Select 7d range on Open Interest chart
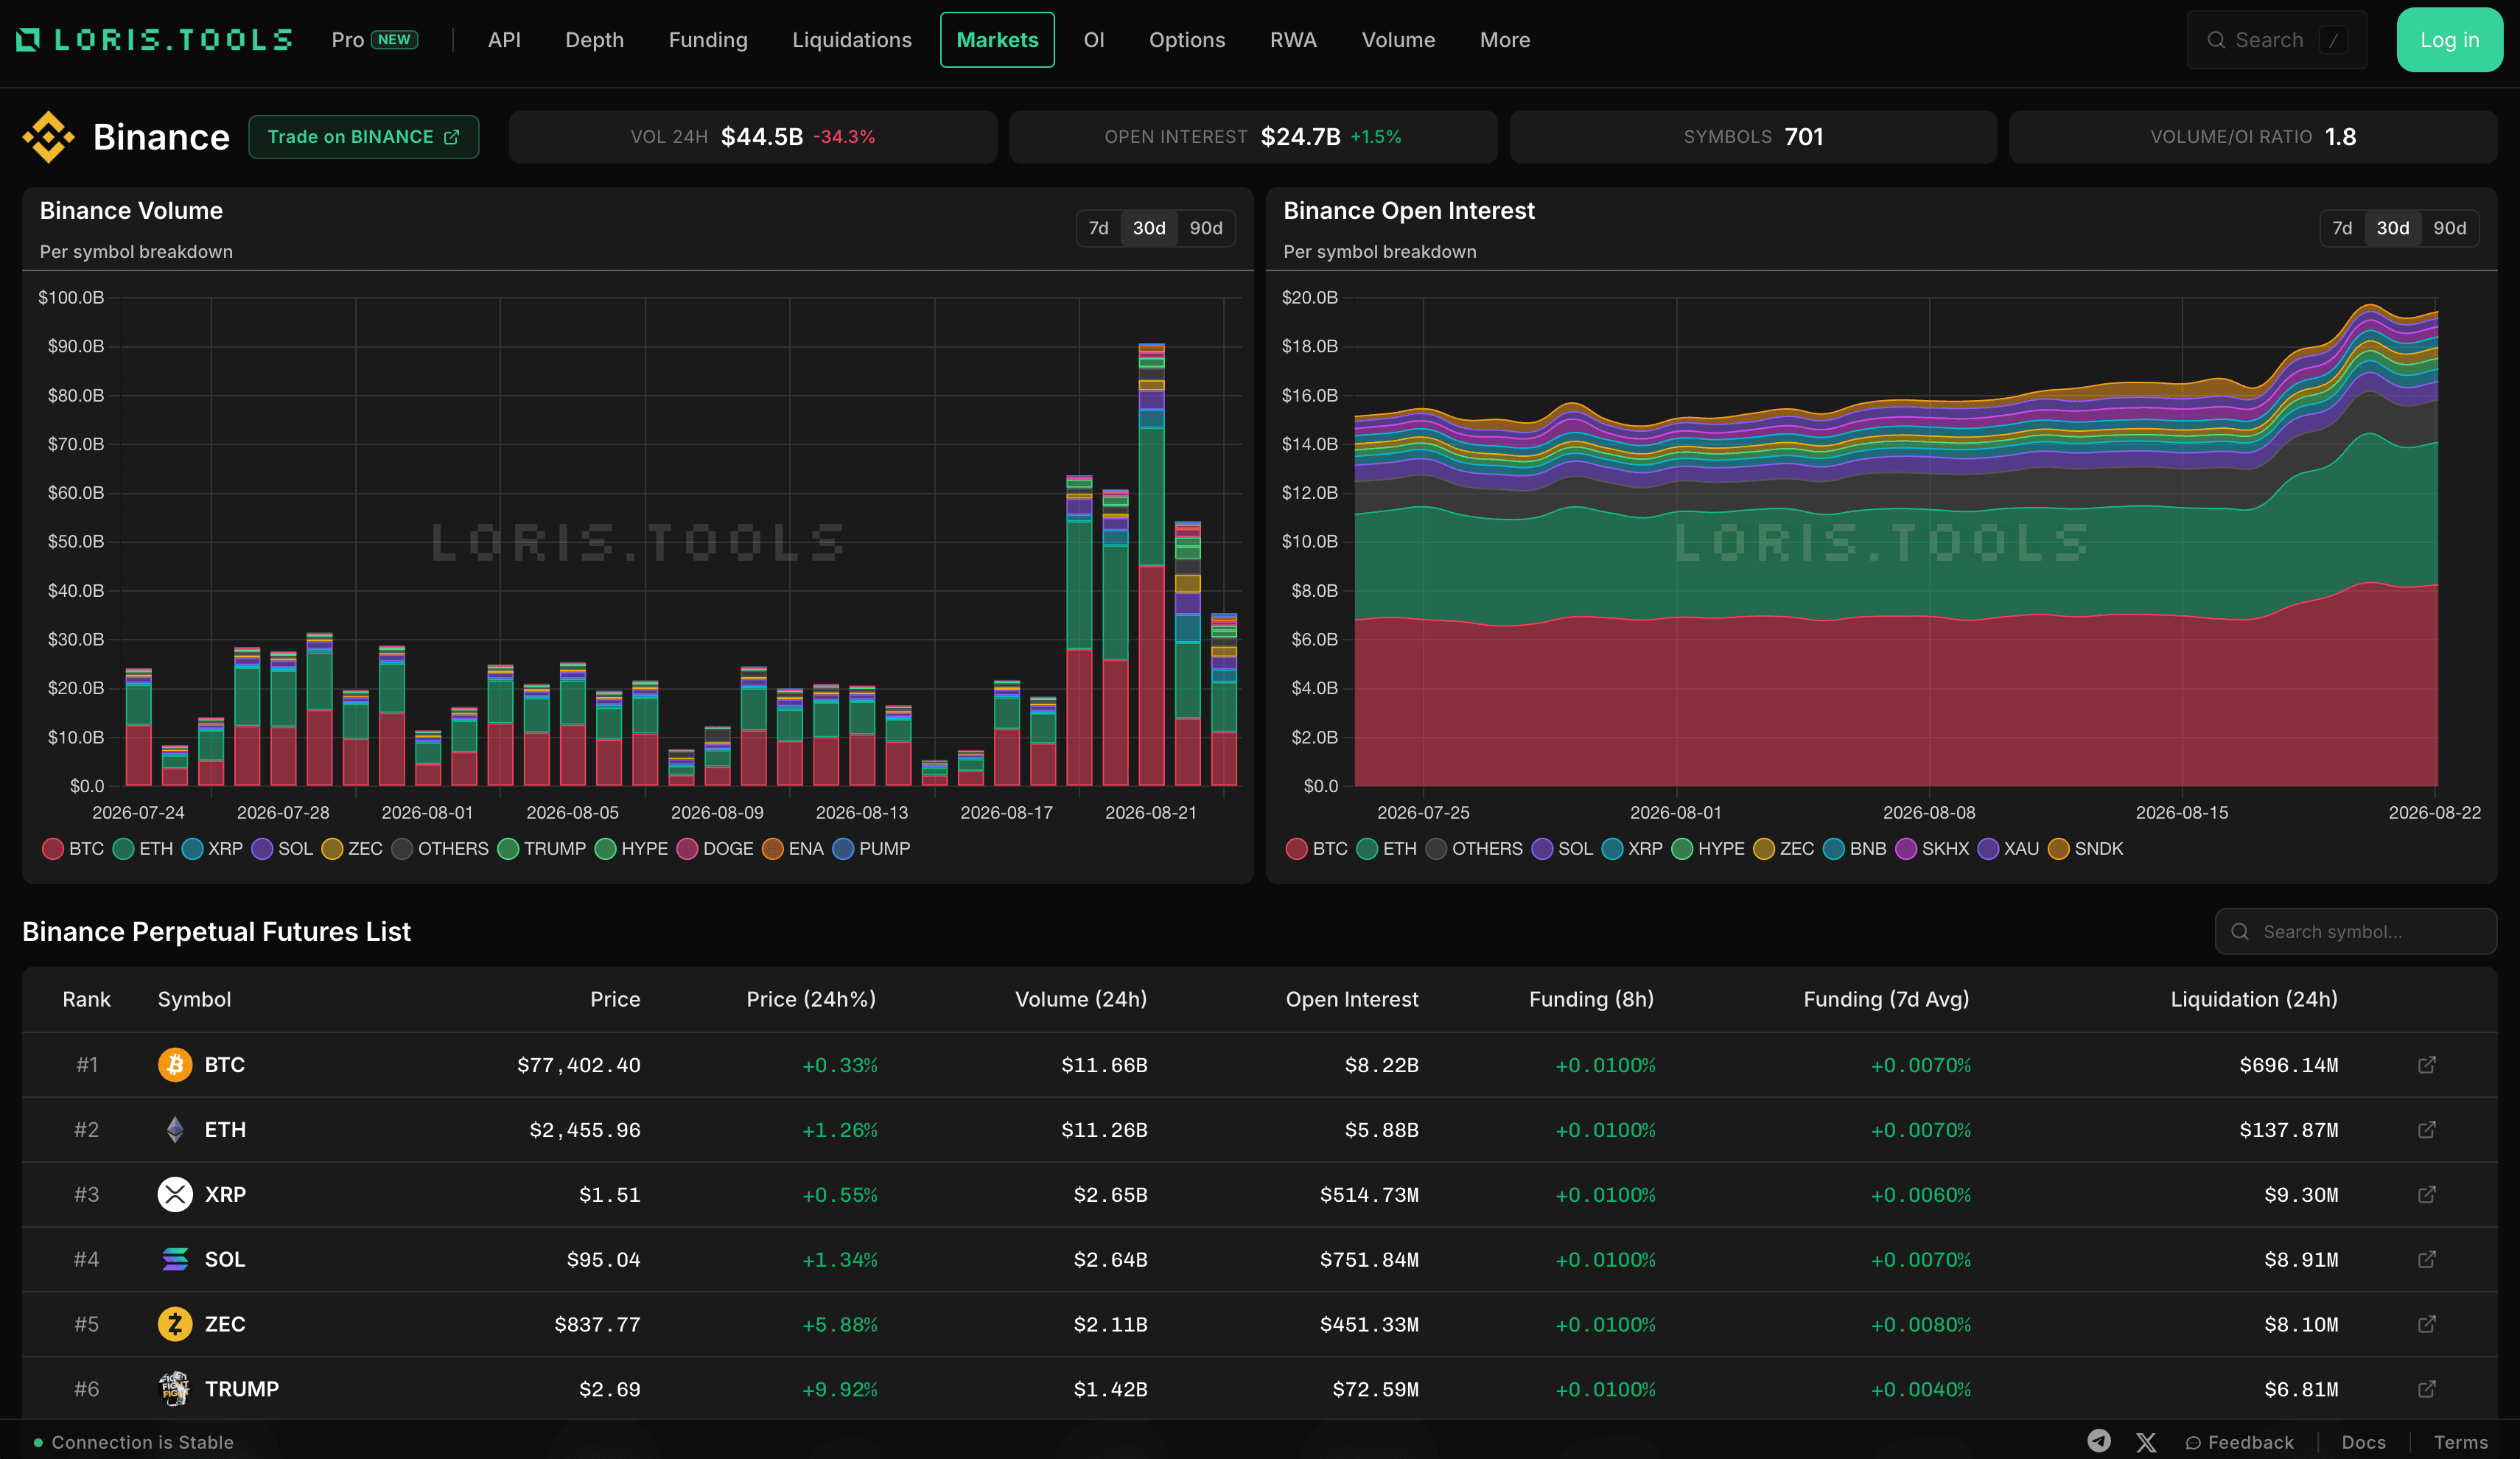This screenshot has width=2520, height=1459. click(x=2342, y=228)
